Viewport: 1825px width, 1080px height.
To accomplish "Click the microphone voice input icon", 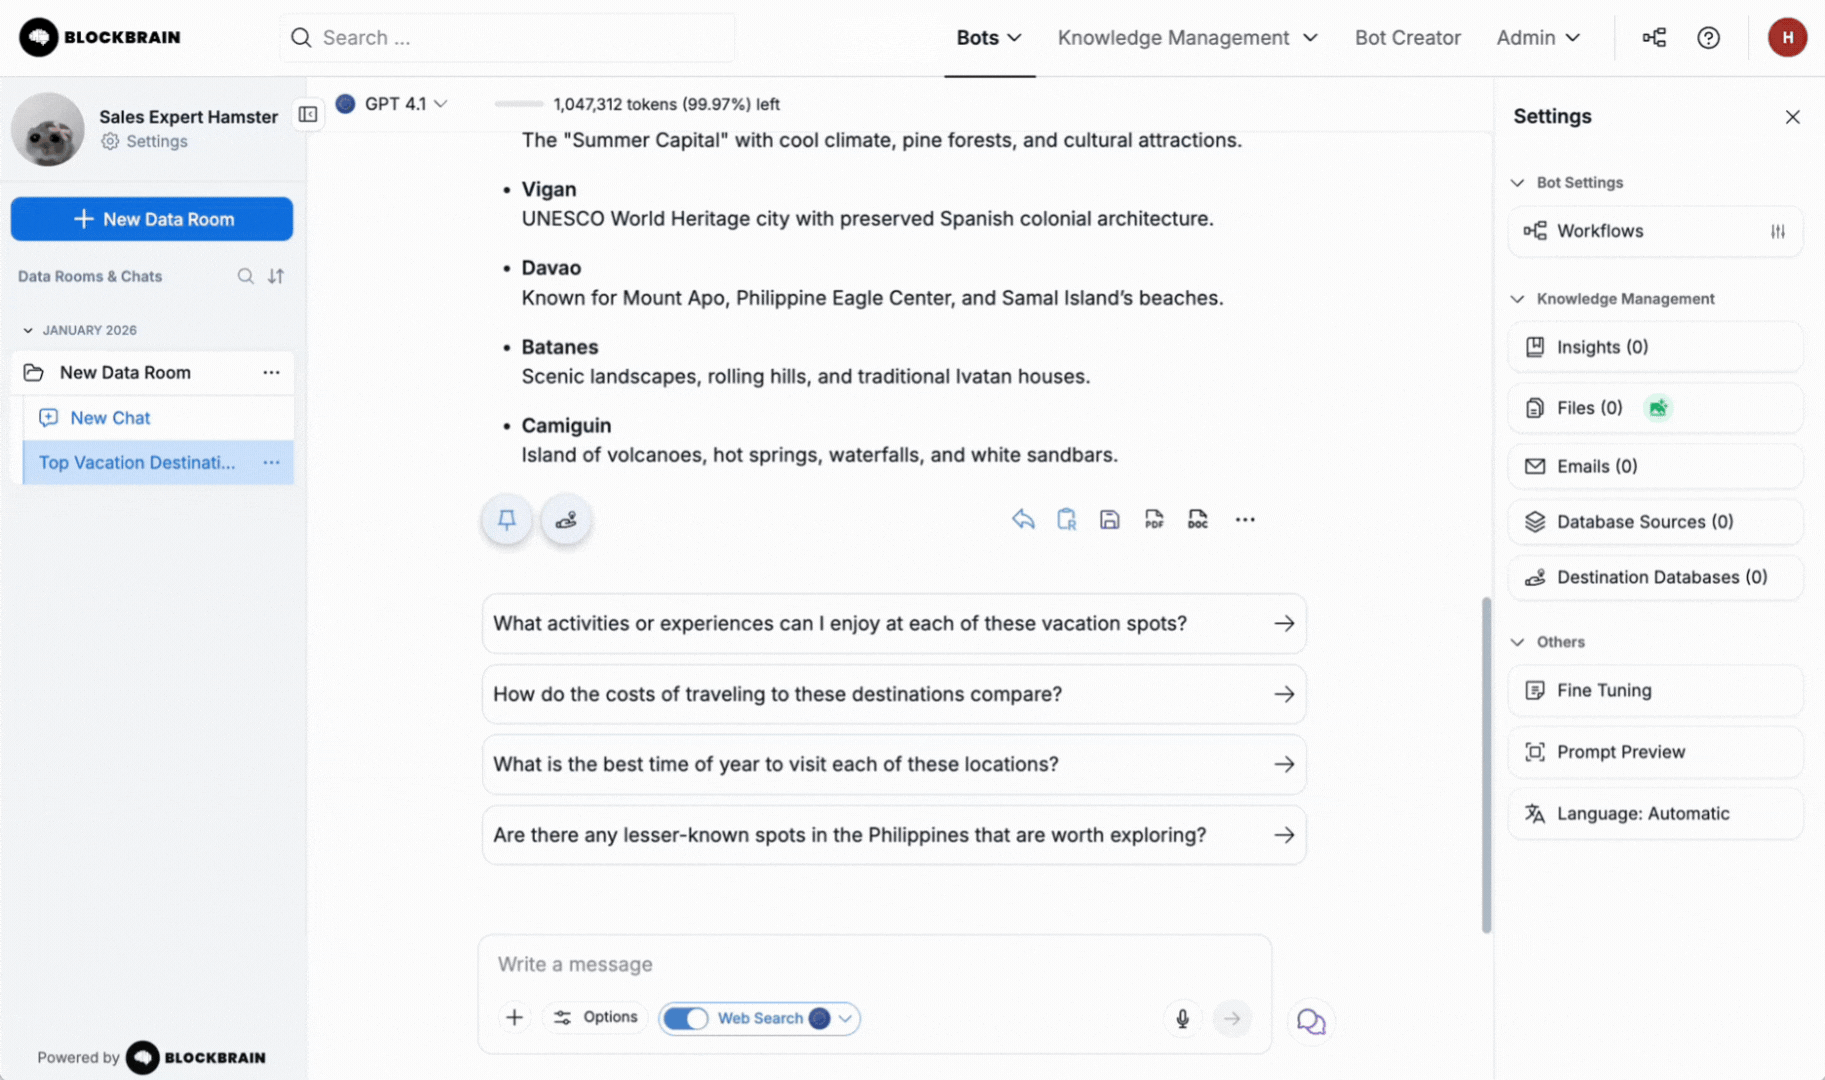I will click(1182, 1018).
